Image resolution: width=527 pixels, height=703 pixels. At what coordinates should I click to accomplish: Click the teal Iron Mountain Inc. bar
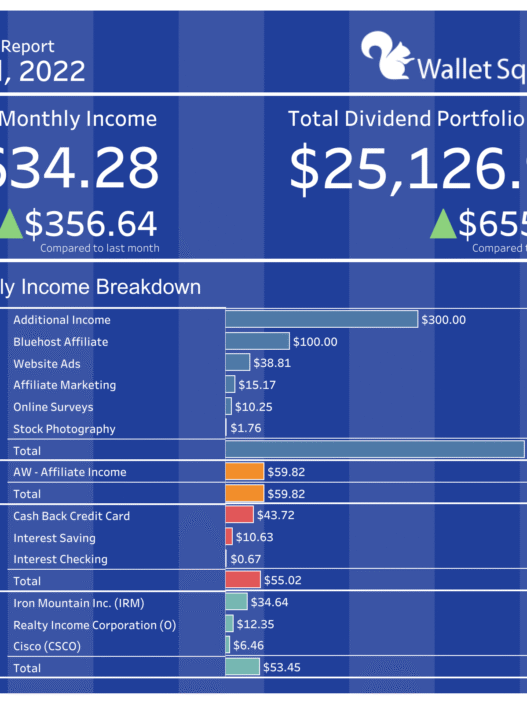click(x=236, y=602)
